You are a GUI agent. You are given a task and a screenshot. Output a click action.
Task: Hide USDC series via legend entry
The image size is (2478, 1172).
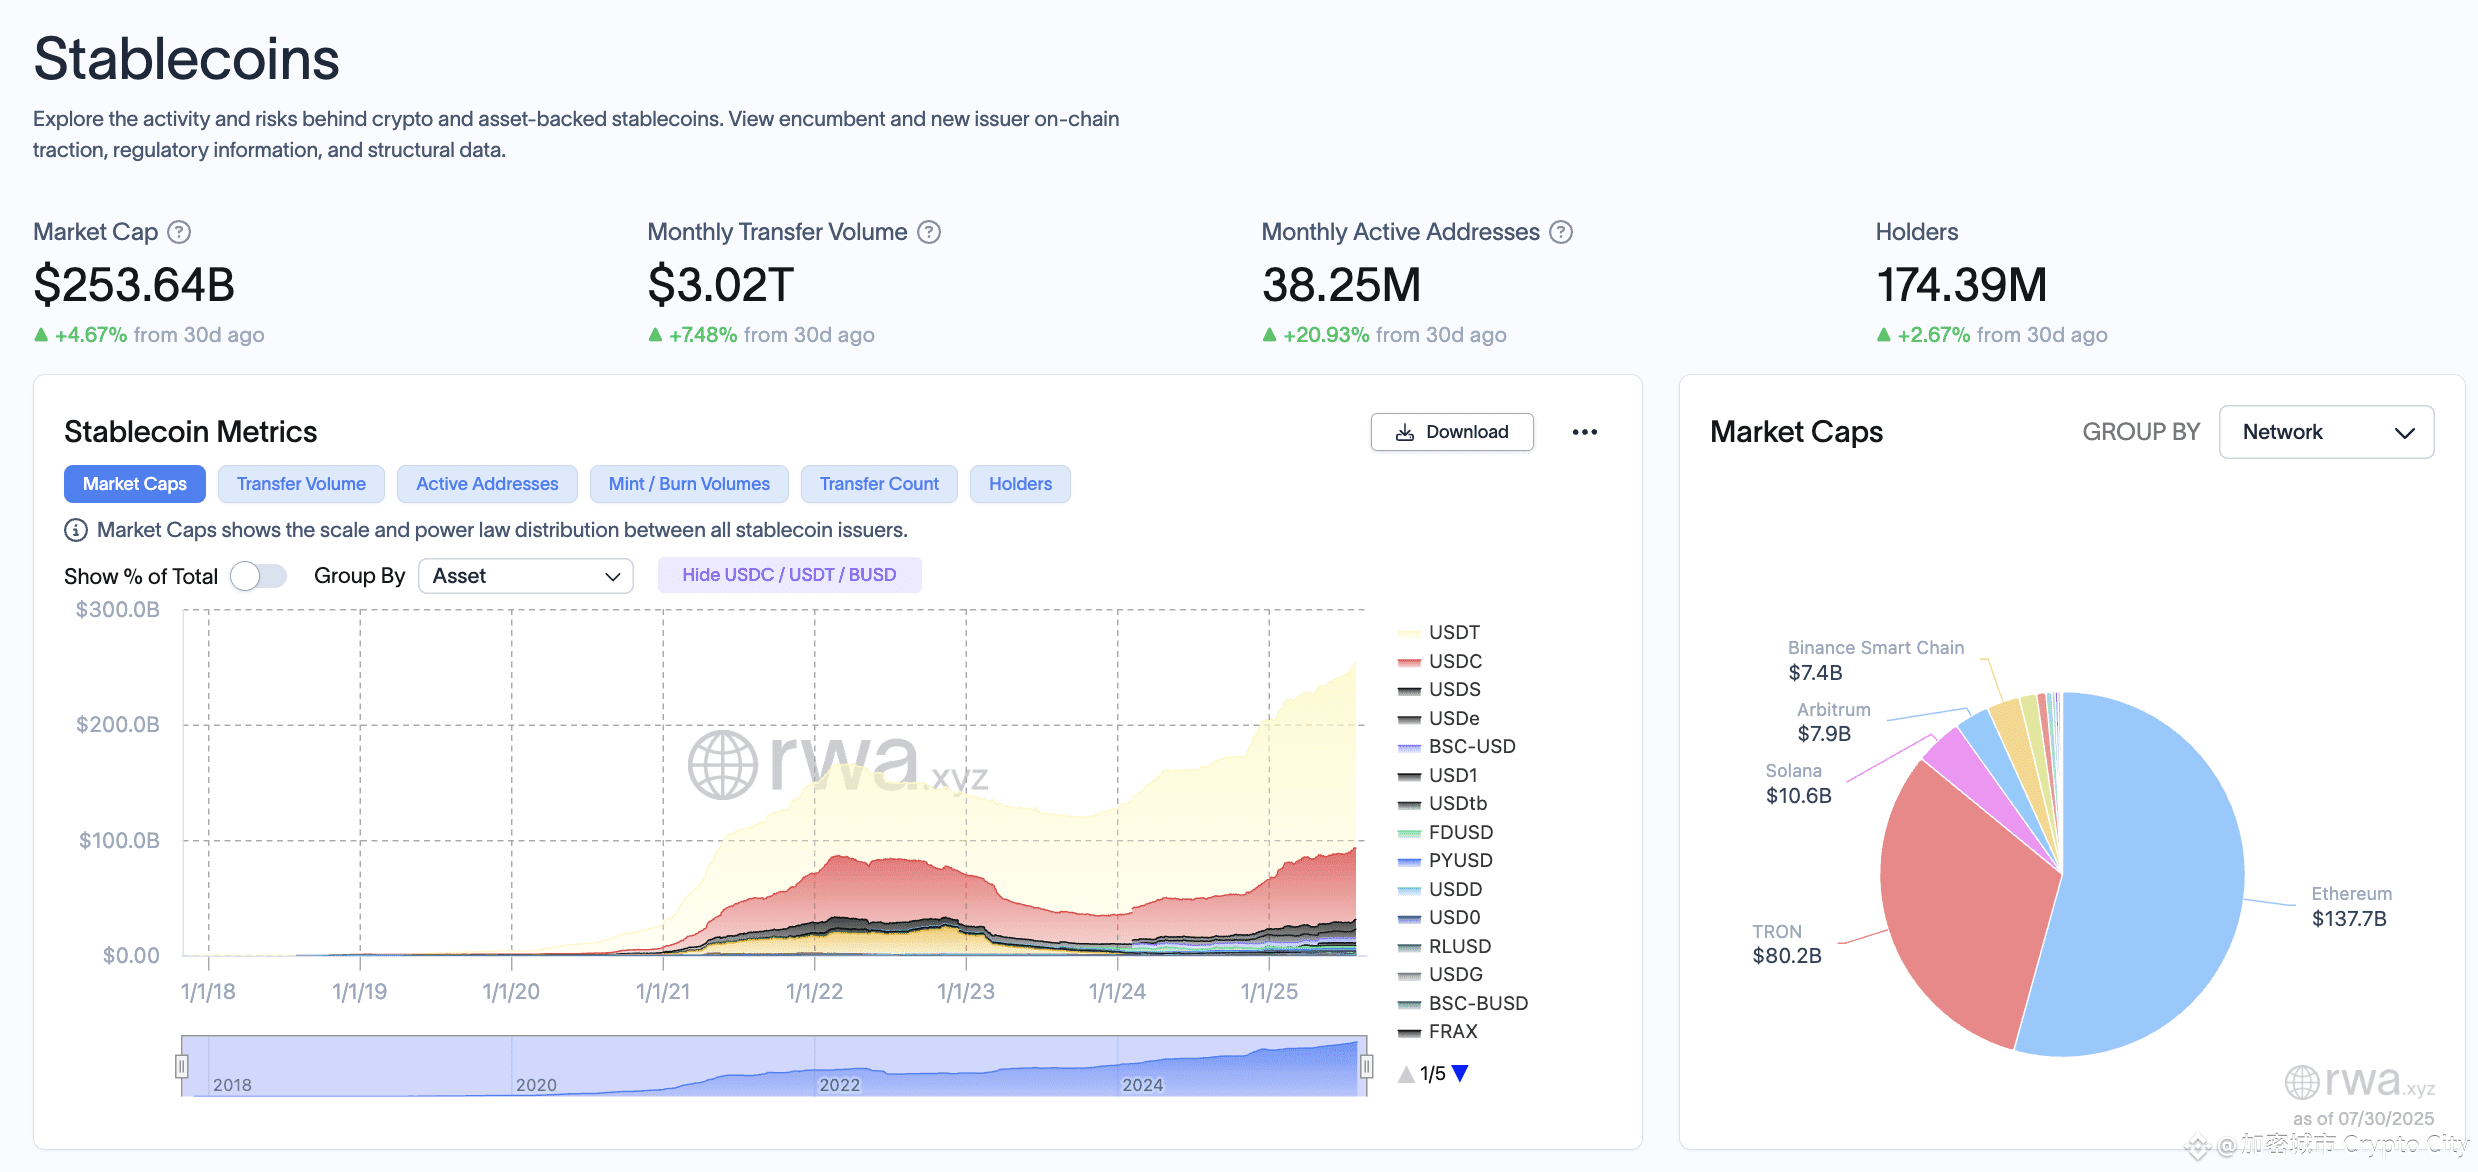pos(1440,661)
